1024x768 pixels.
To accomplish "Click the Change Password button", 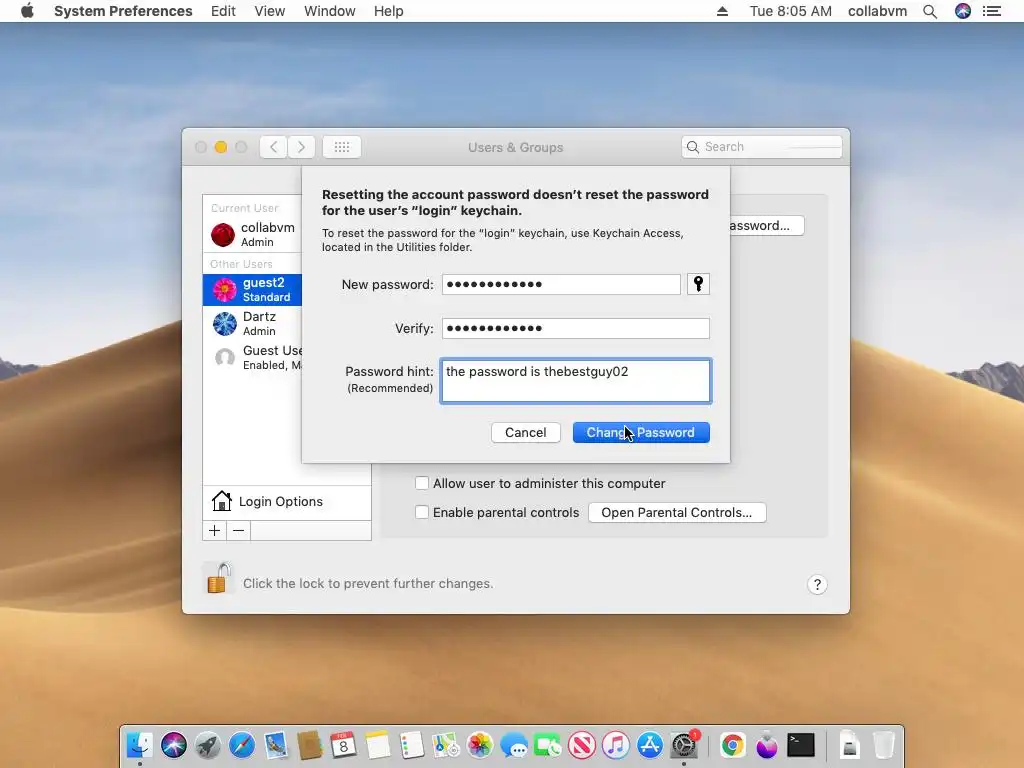I will click(641, 432).
